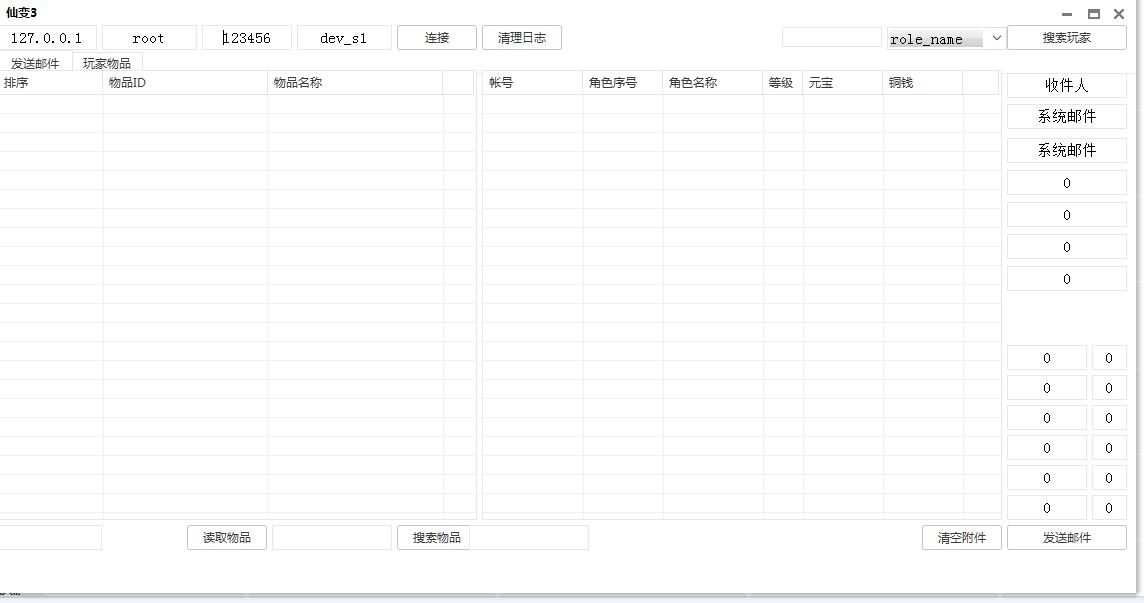Click the root username field
This screenshot has height=603, width=1144.
pyautogui.click(x=148, y=38)
